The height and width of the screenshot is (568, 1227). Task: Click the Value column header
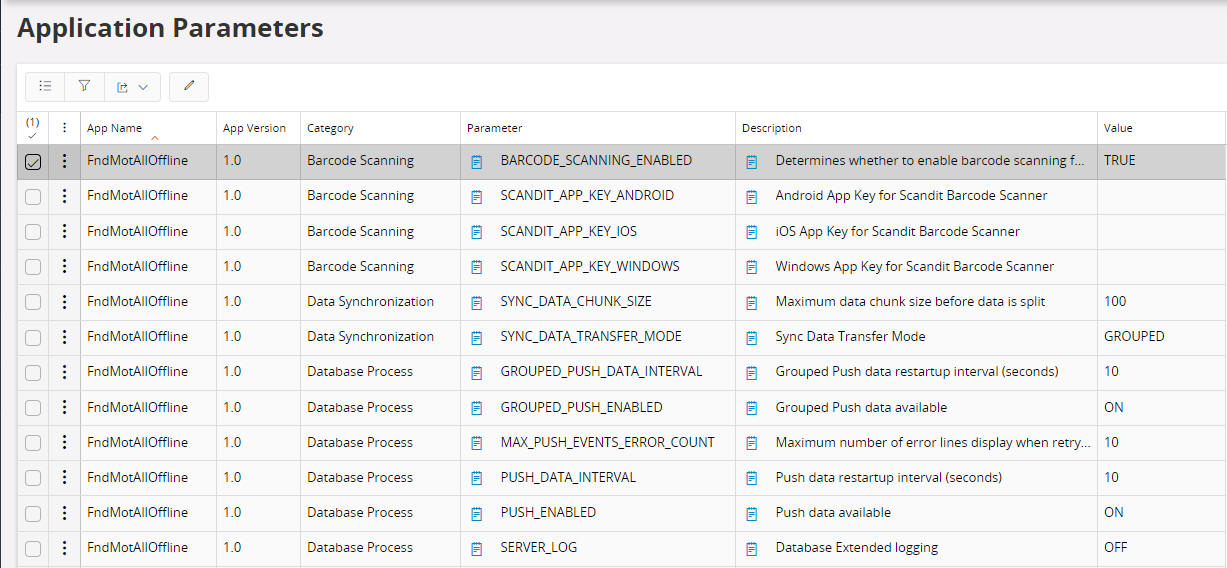(1118, 128)
